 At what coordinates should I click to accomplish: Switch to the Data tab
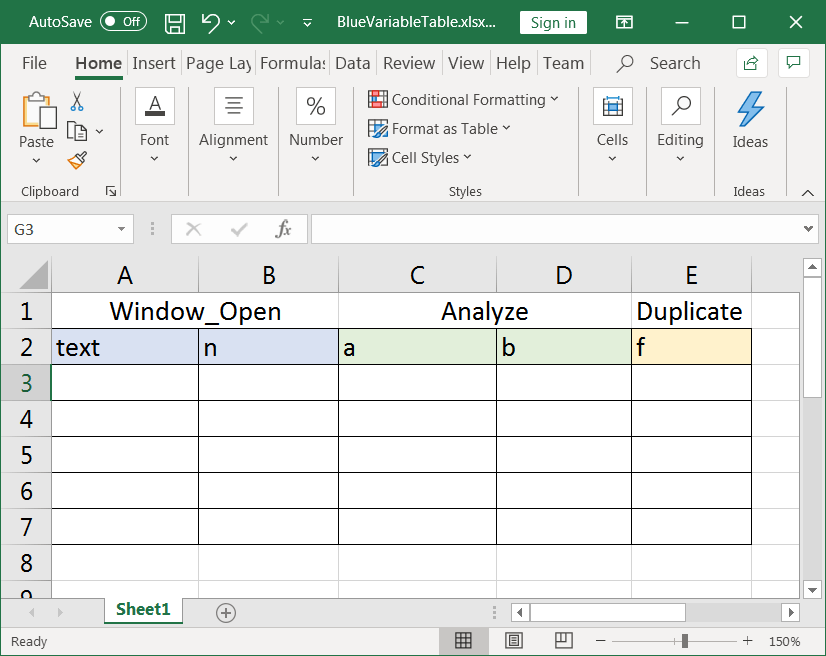[352, 63]
